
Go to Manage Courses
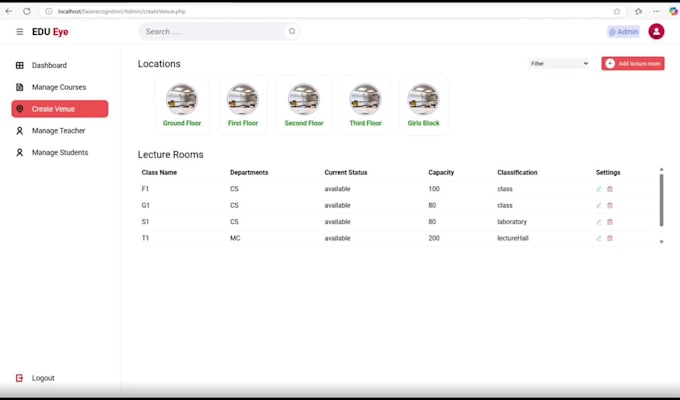[58, 87]
